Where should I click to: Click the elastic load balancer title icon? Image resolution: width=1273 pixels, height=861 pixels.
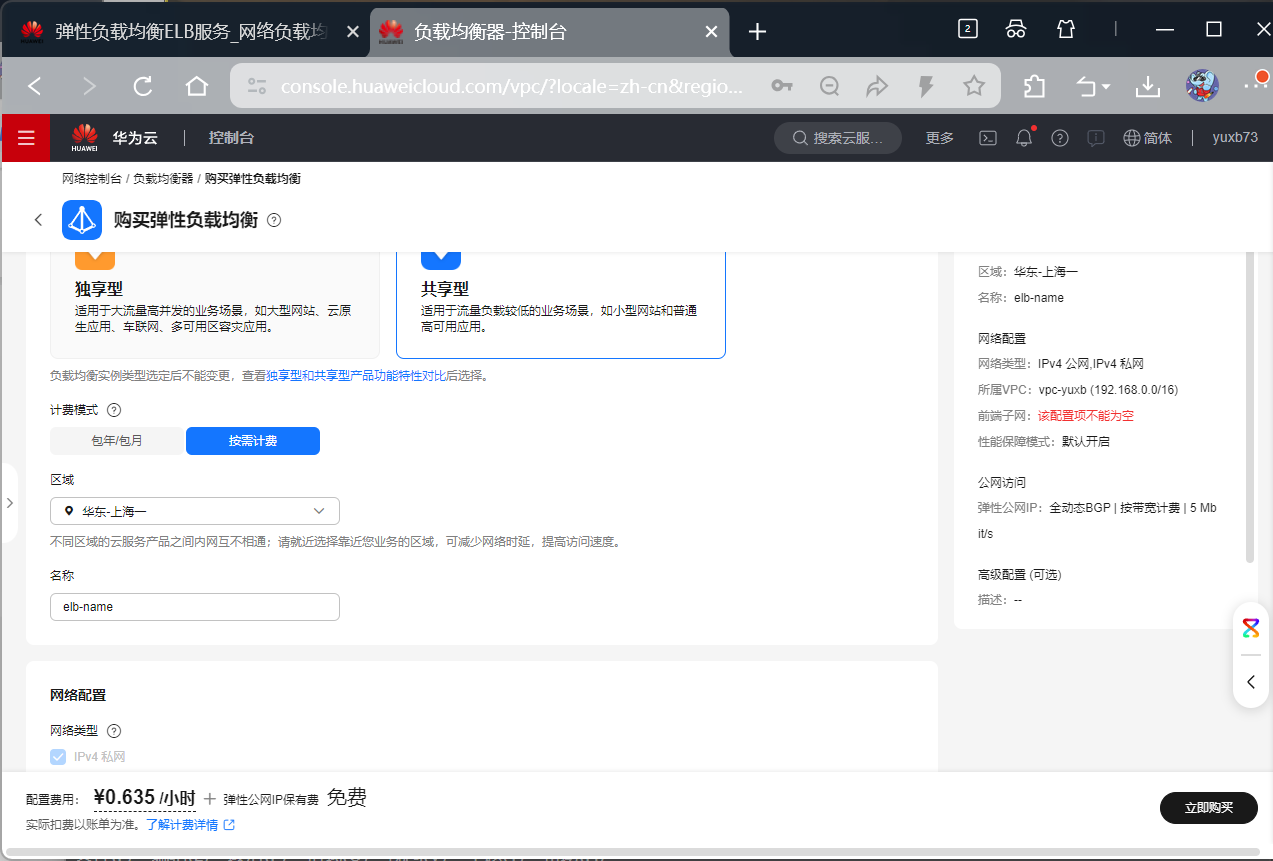point(82,220)
